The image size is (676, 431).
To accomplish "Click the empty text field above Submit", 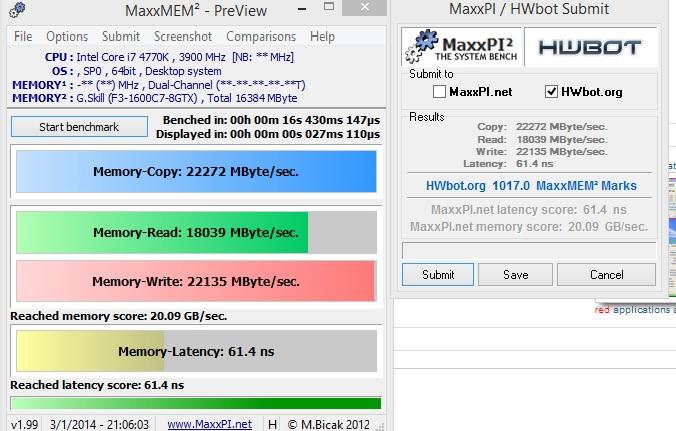I will click(529, 250).
